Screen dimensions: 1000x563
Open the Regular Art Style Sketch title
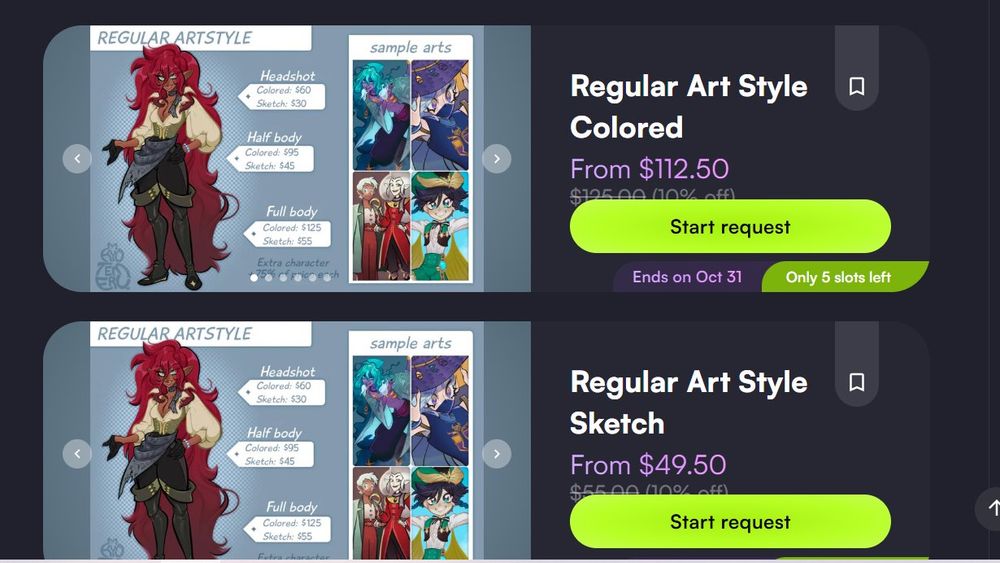click(x=689, y=402)
